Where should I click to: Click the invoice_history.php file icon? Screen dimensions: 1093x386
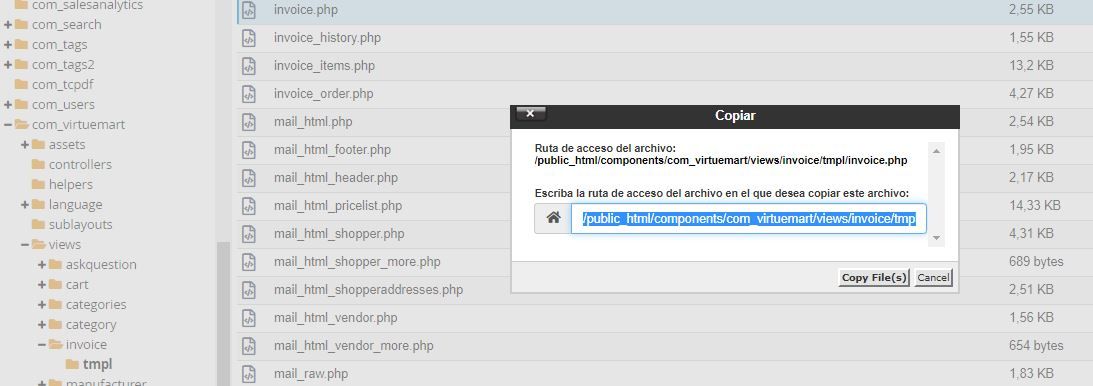pos(249,38)
